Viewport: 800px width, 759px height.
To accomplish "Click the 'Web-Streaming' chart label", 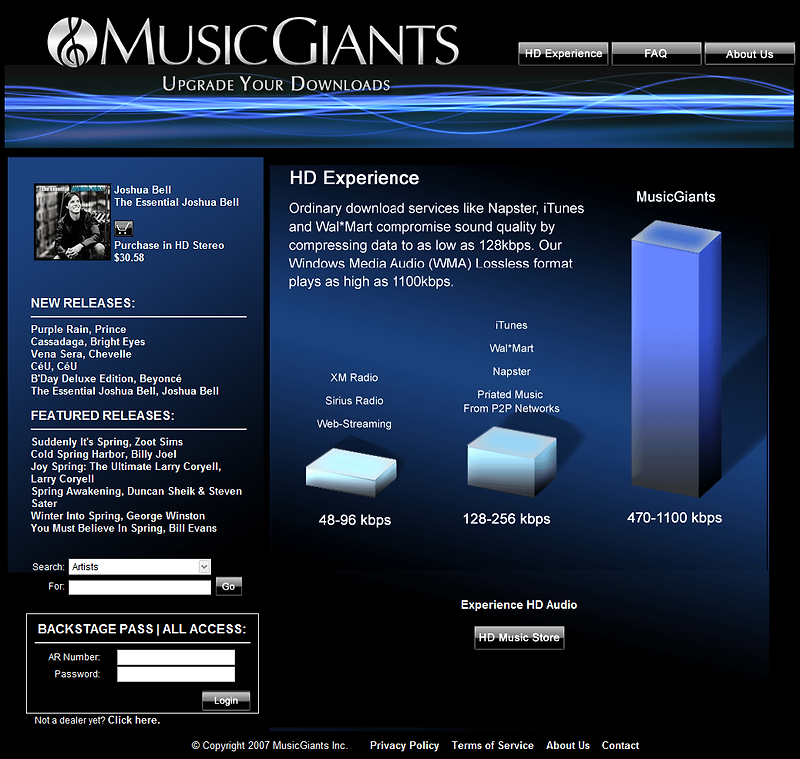I will tap(354, 424).
